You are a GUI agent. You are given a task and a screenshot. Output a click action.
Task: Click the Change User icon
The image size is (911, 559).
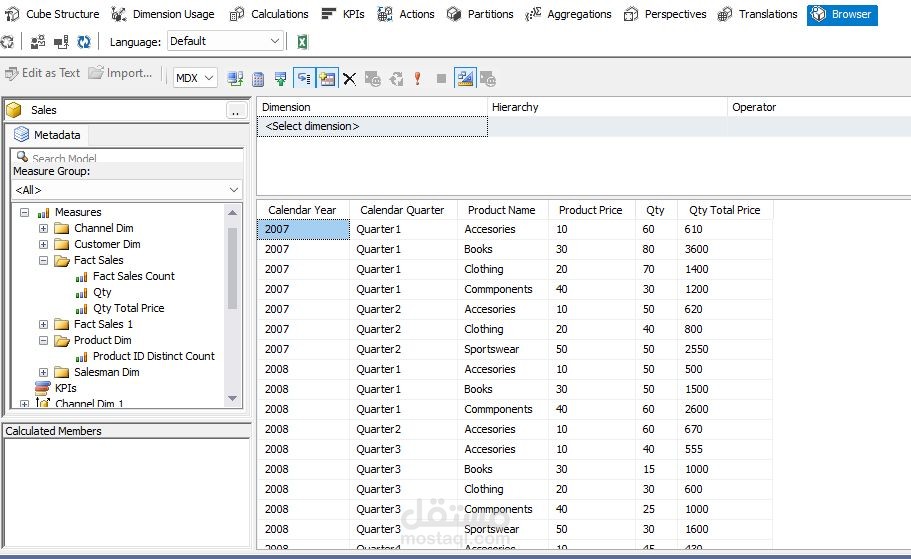(x=38, y=42)
